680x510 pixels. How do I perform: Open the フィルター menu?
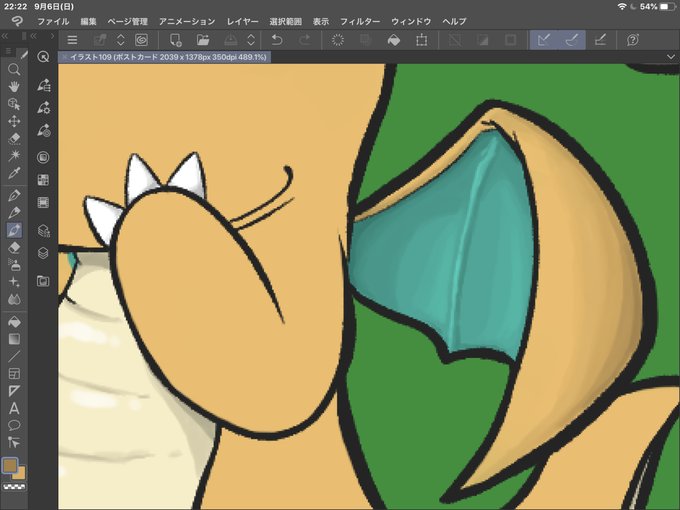[x=360, y=21]
